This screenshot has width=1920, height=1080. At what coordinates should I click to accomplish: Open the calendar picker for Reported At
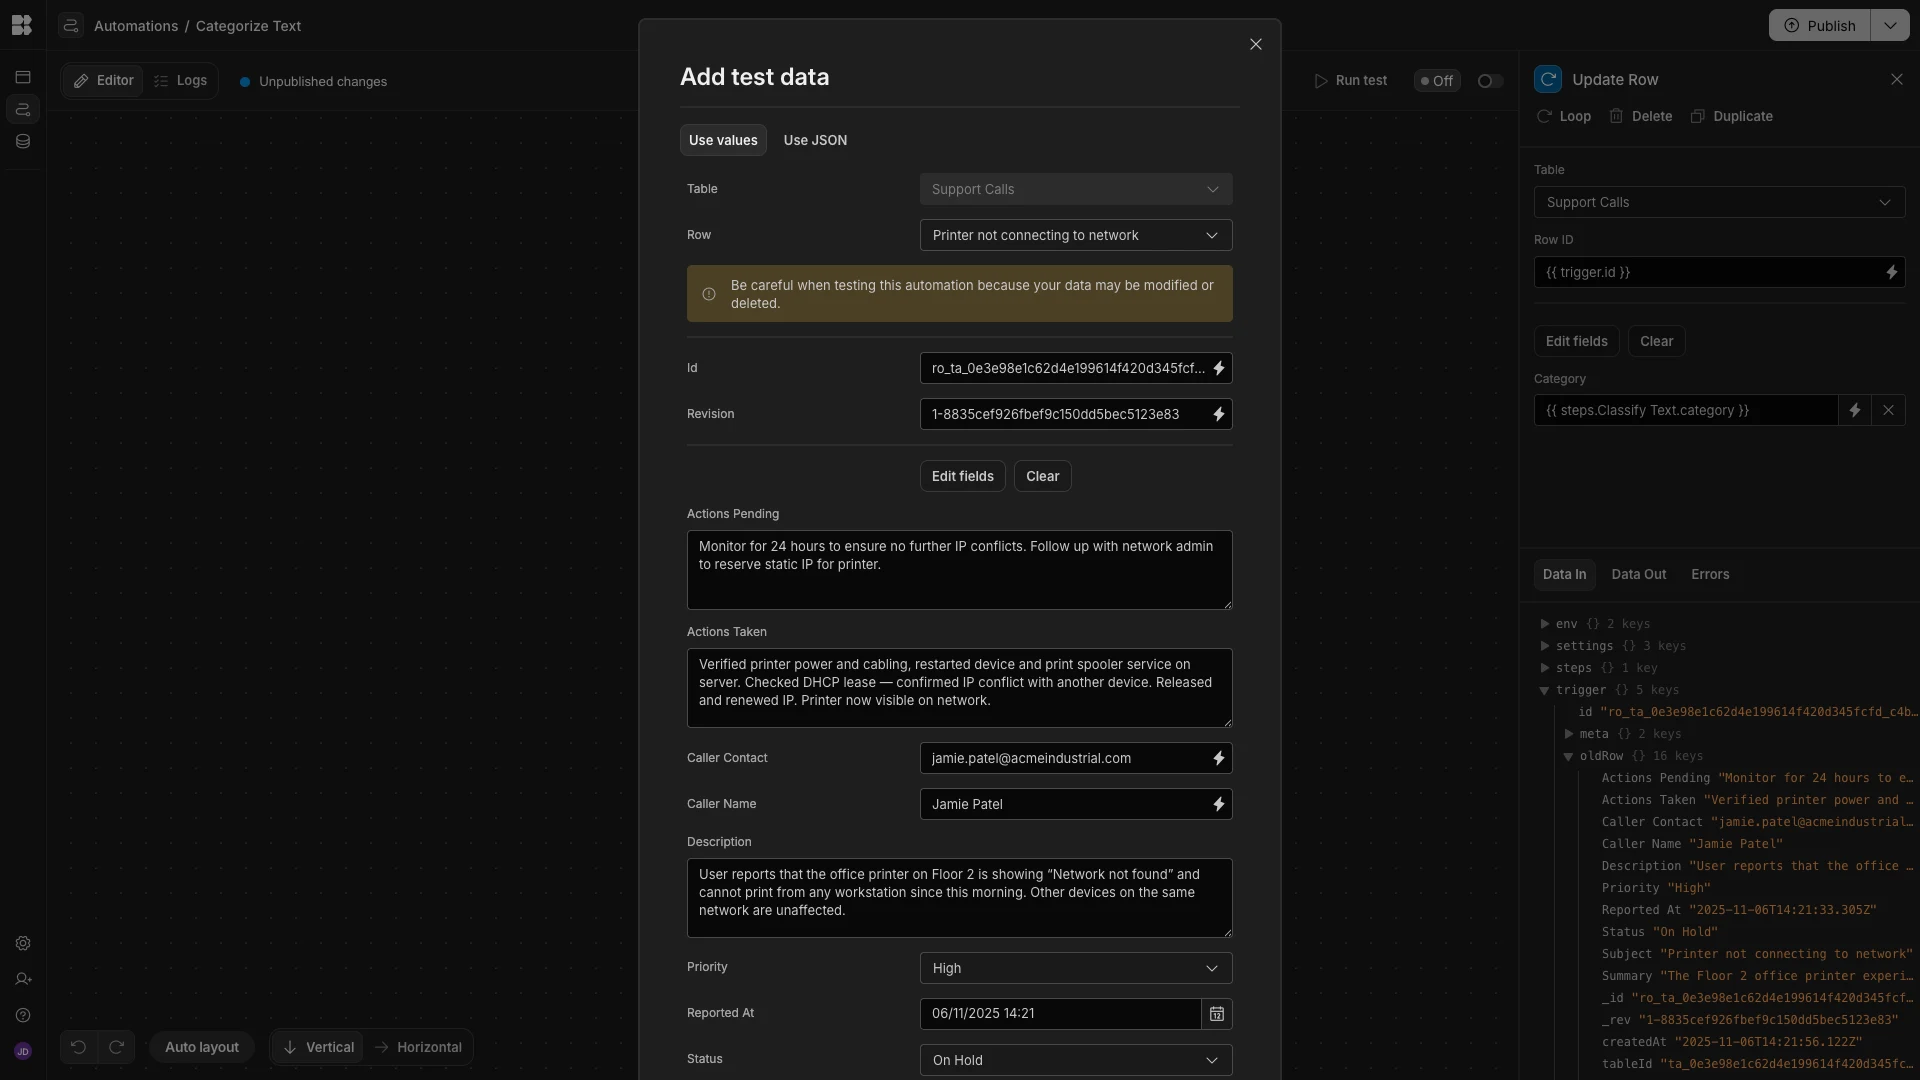1216,1014
